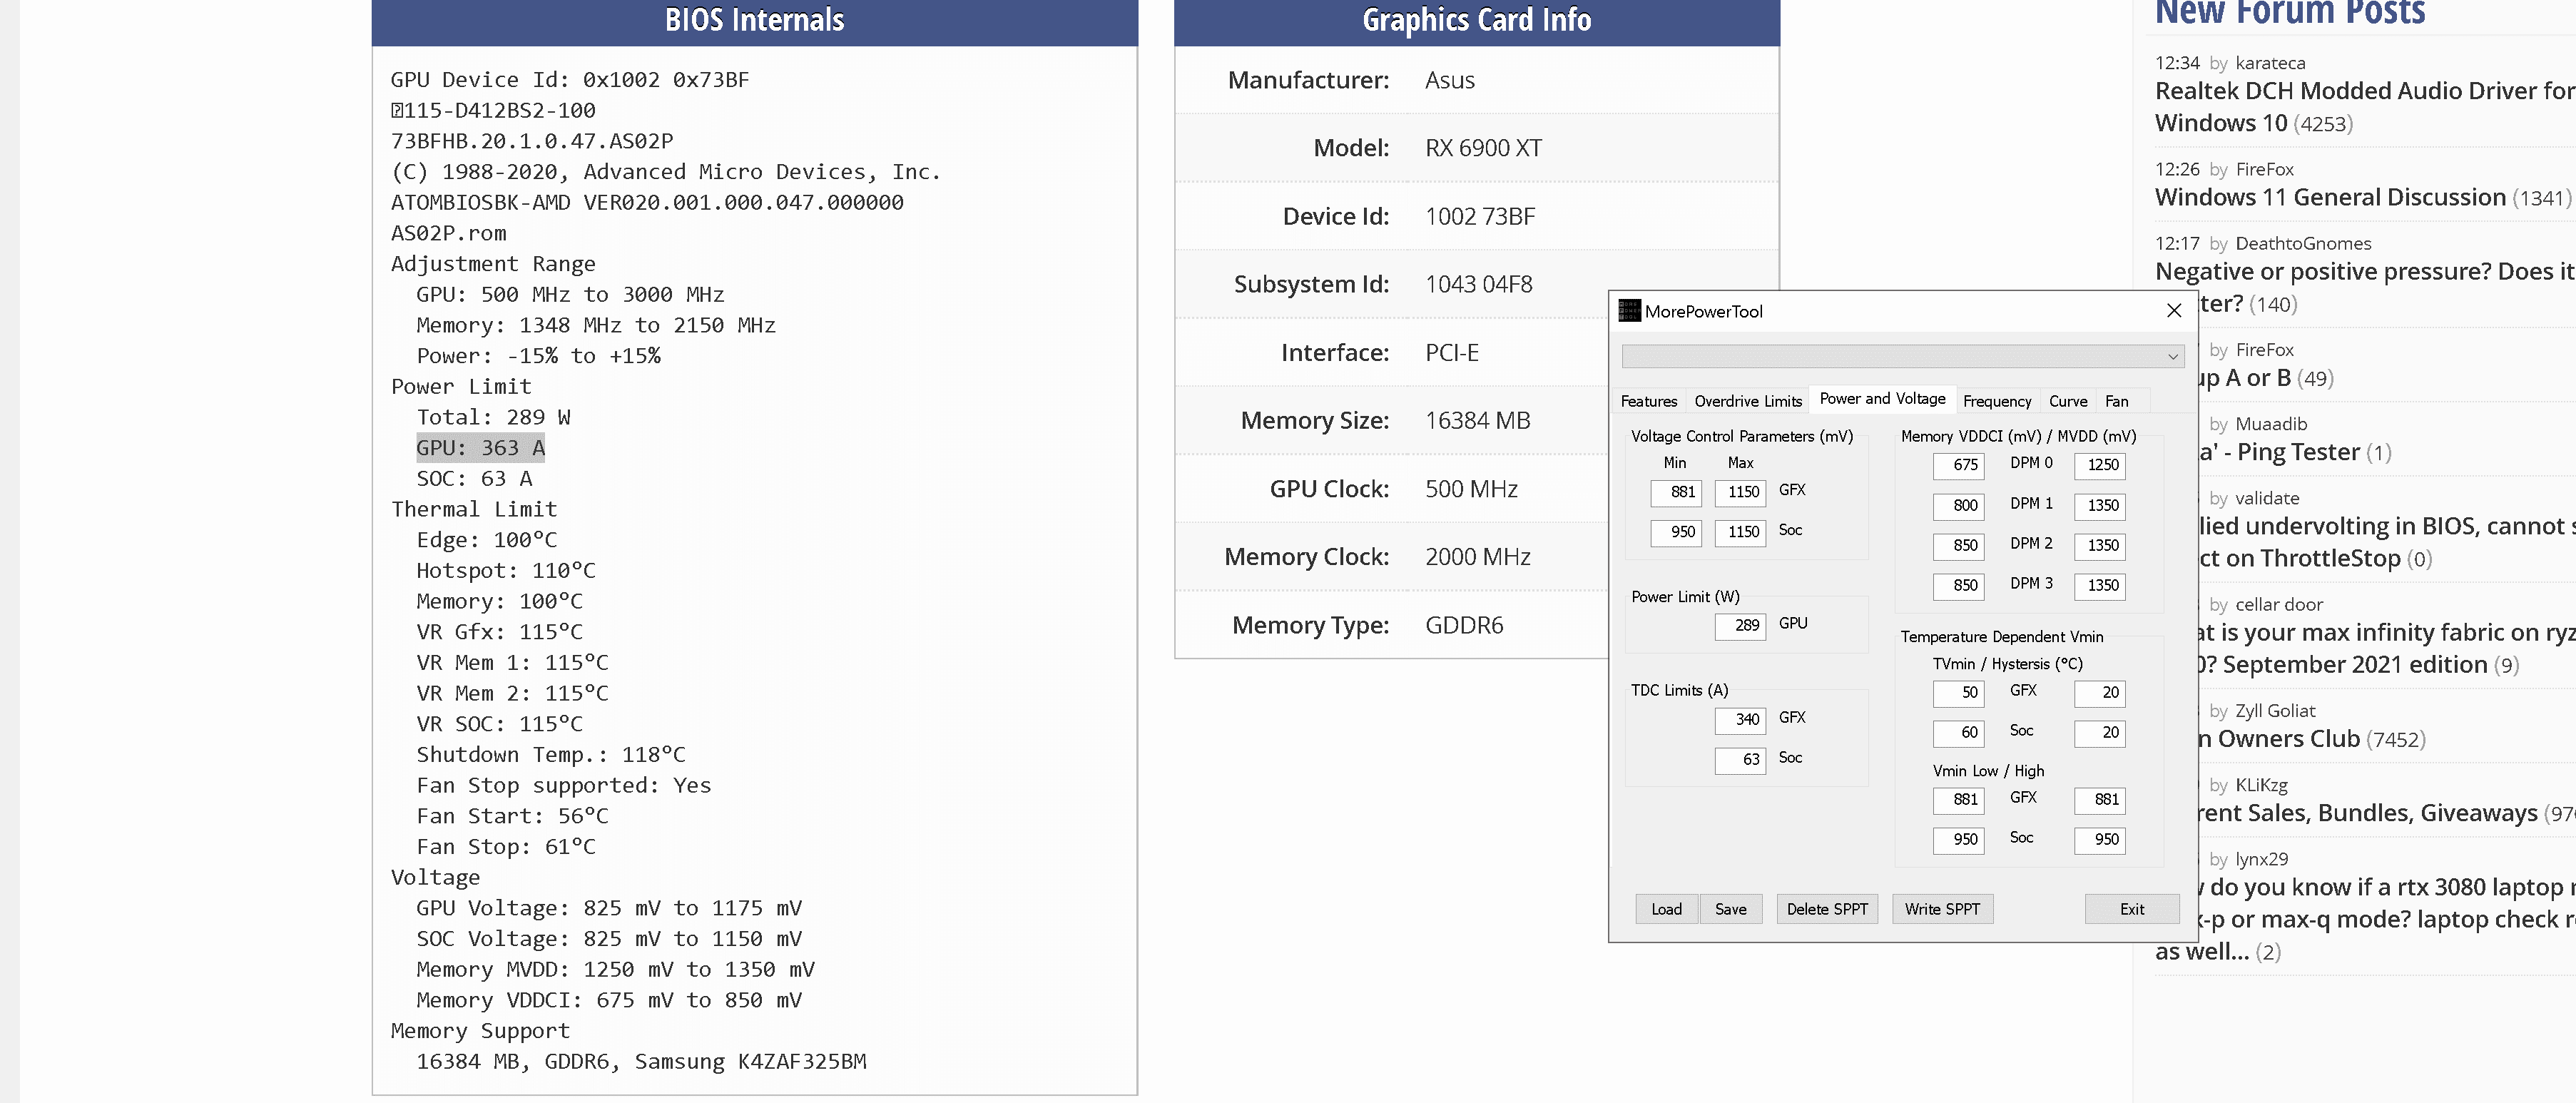Image resolution: width=2576 pixels, height=1103 pixels.
Task: Select the Power and Voltage tab
Action: [x=1882, y=398]
